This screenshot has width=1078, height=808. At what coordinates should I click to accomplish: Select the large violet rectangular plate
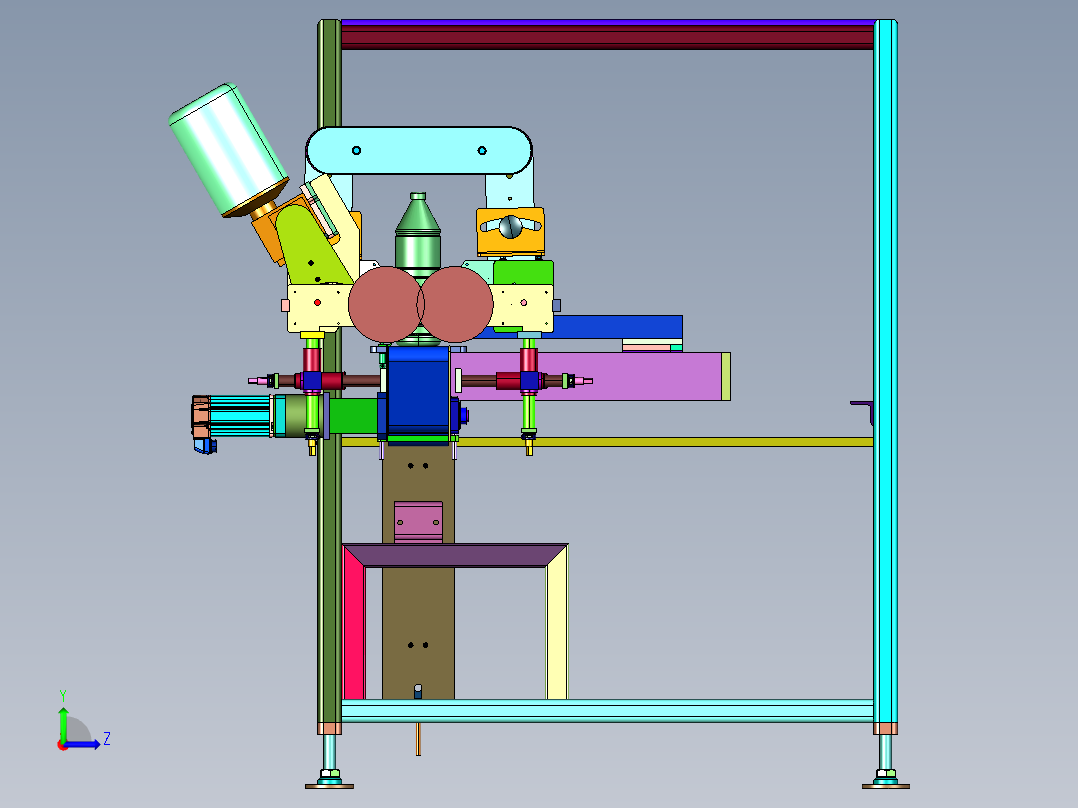point(591,376)
